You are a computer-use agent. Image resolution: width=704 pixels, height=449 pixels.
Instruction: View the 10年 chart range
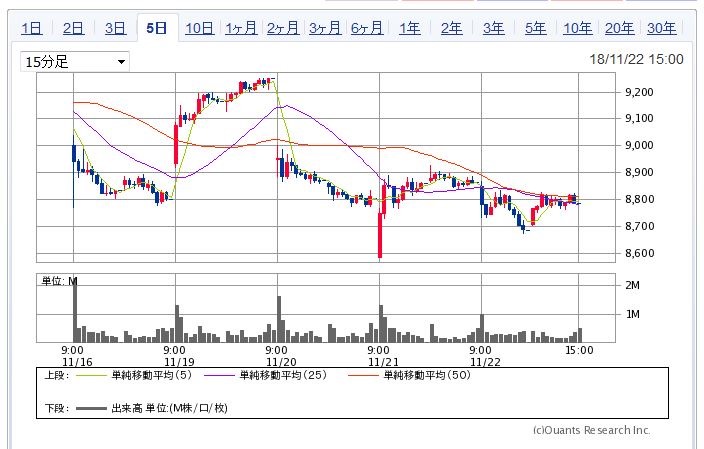[x=577, y=28]
